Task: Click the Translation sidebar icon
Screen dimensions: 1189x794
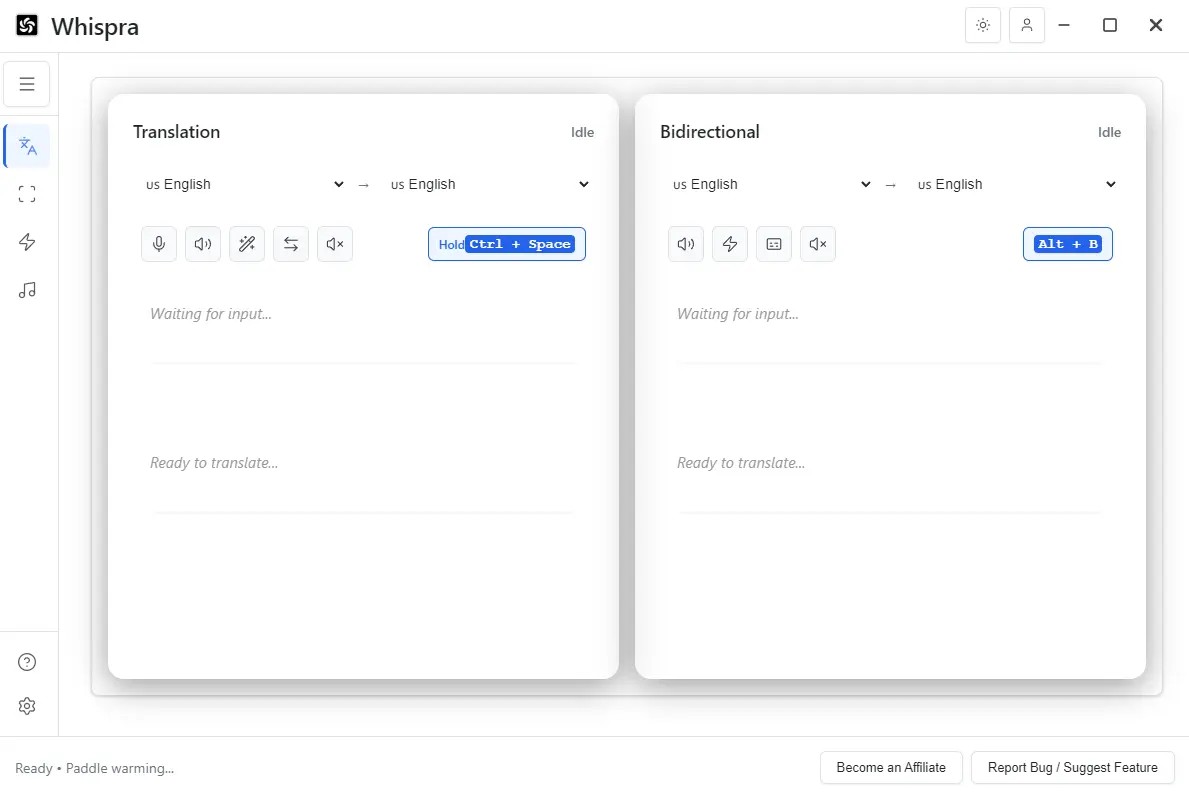Action: pyautogui.click(x=27, y=145)
